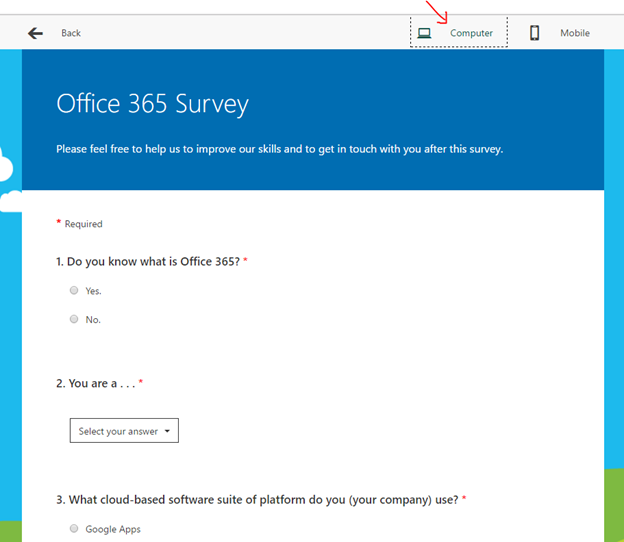Click question 3 about cloud-based software suite
The width and height of the screenshot is (624, 542).
[x=258, y=498]
